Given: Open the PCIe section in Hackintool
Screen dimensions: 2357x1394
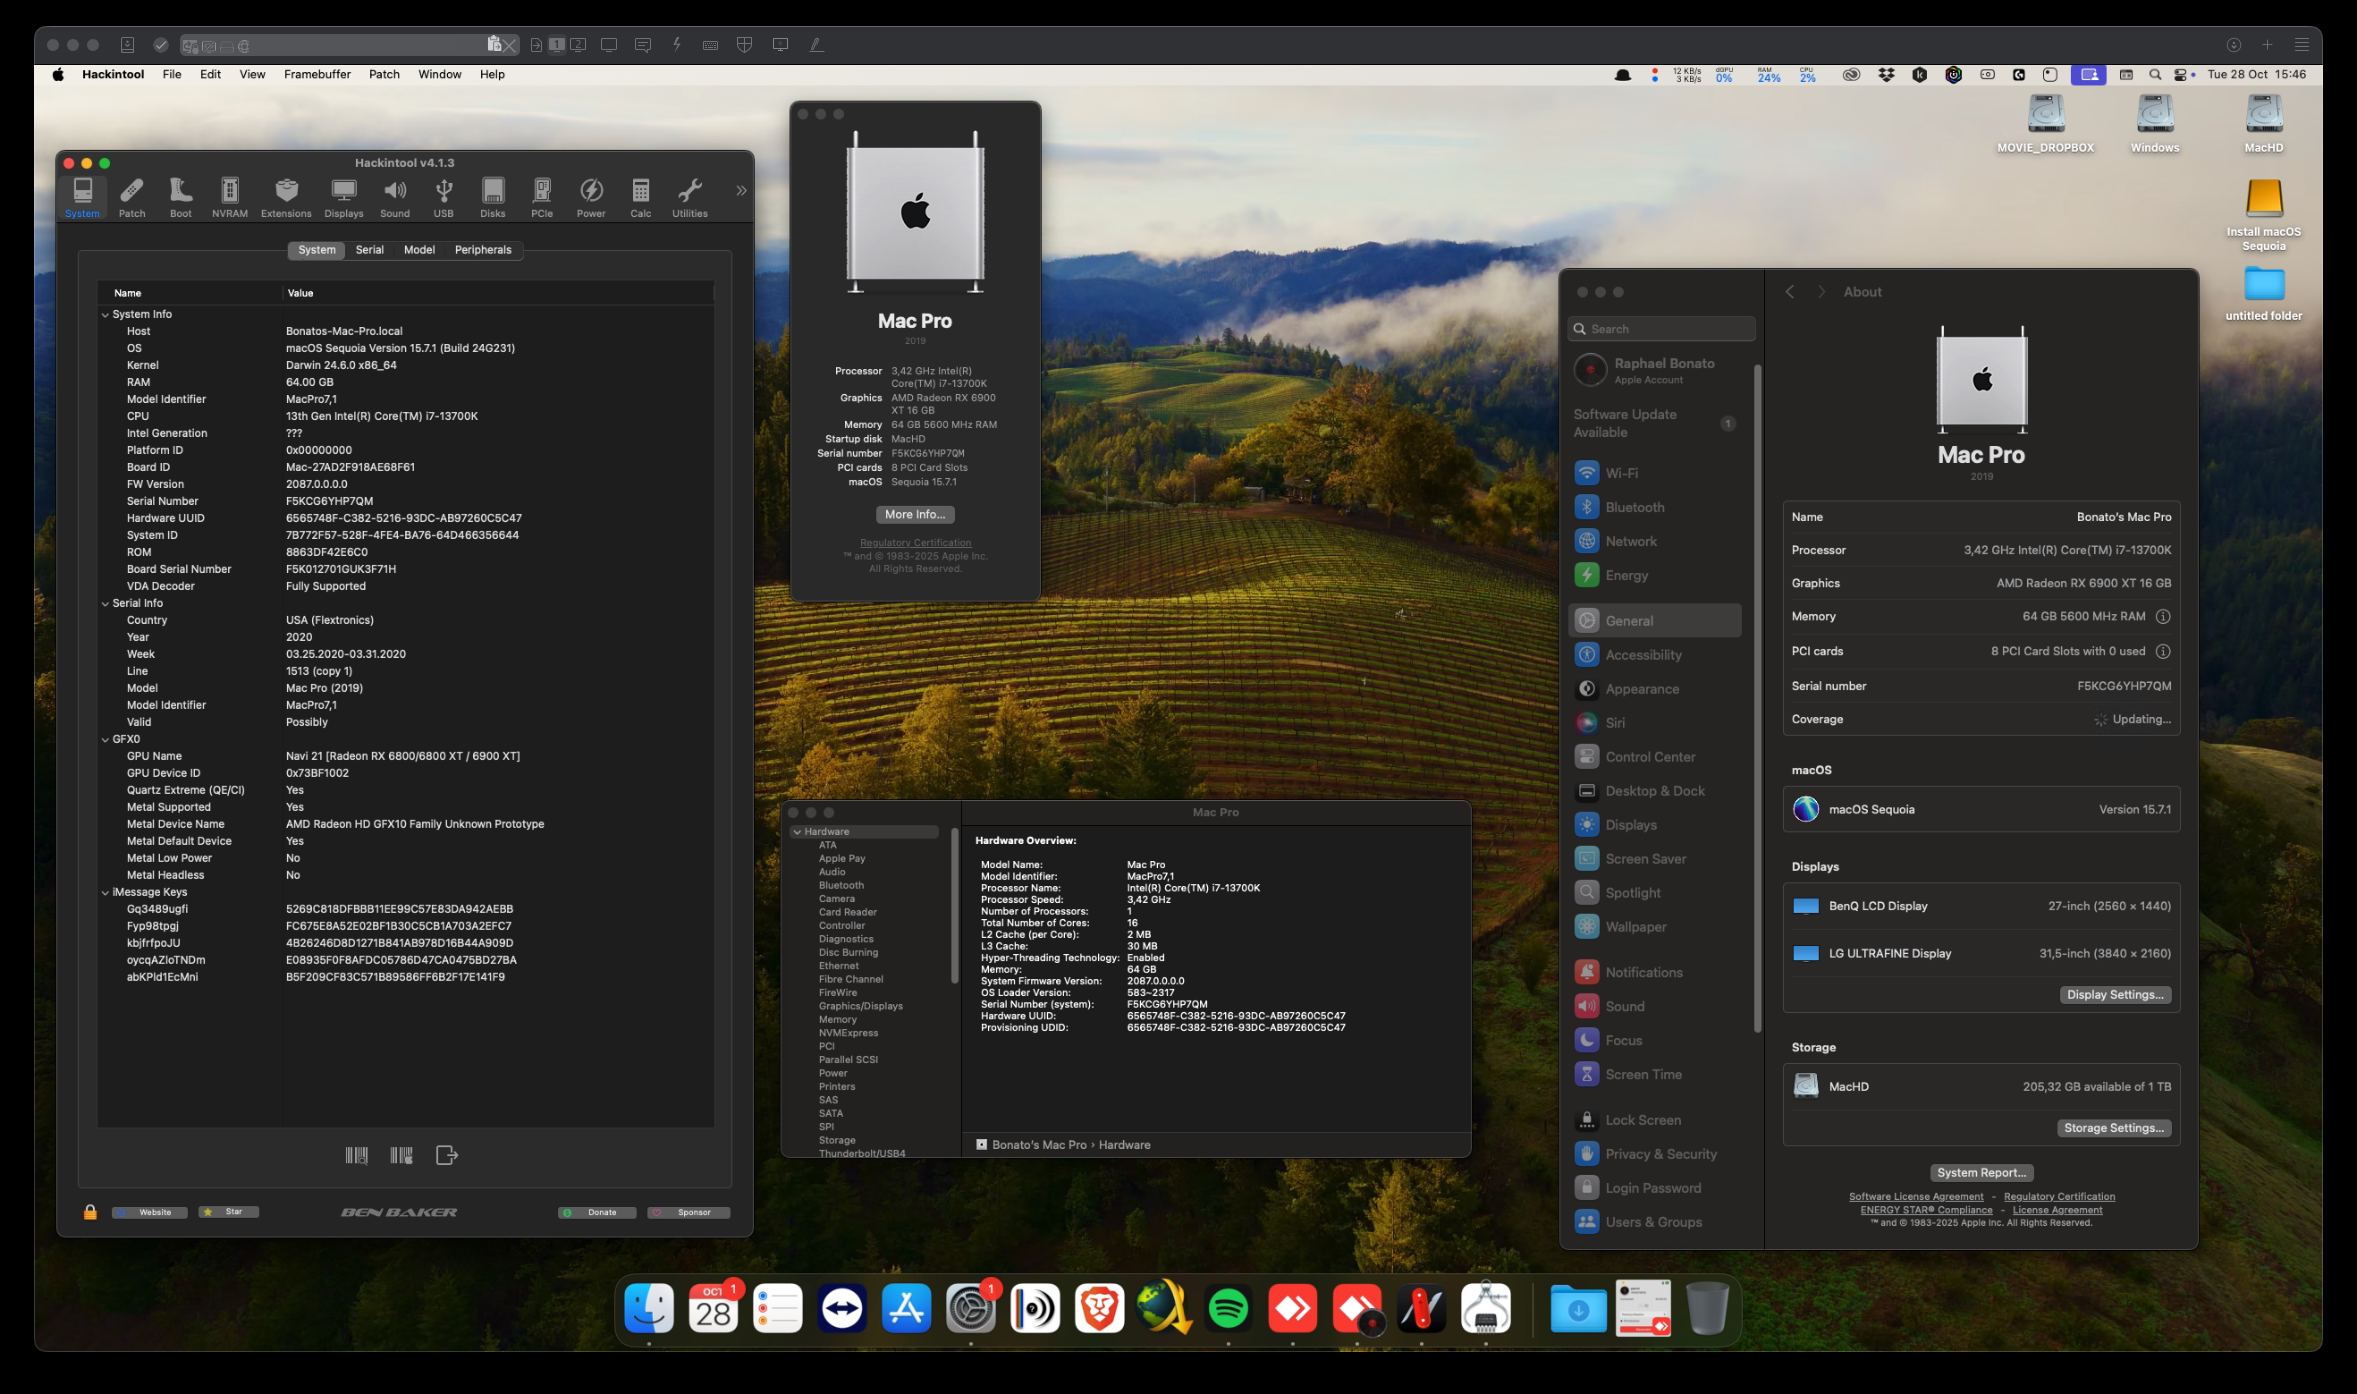Looking at the screenshot, I should [541, 197].
